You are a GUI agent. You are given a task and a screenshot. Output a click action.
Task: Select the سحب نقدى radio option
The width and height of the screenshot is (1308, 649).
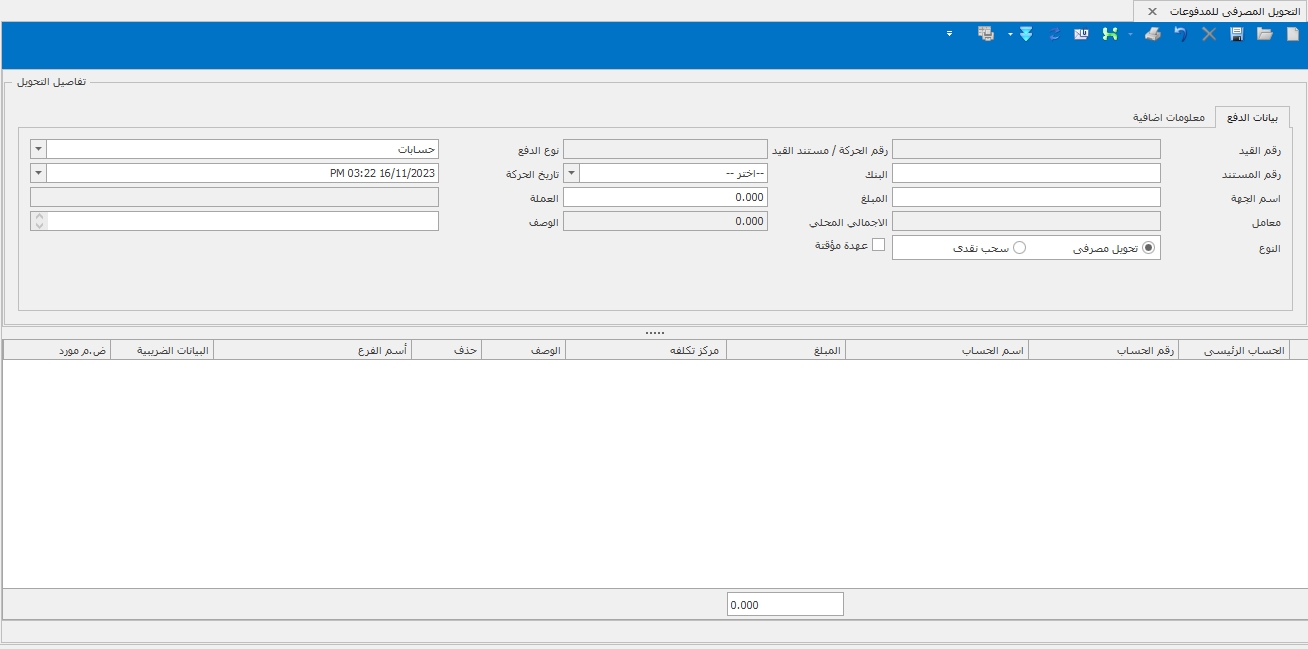click(1020, 247)
